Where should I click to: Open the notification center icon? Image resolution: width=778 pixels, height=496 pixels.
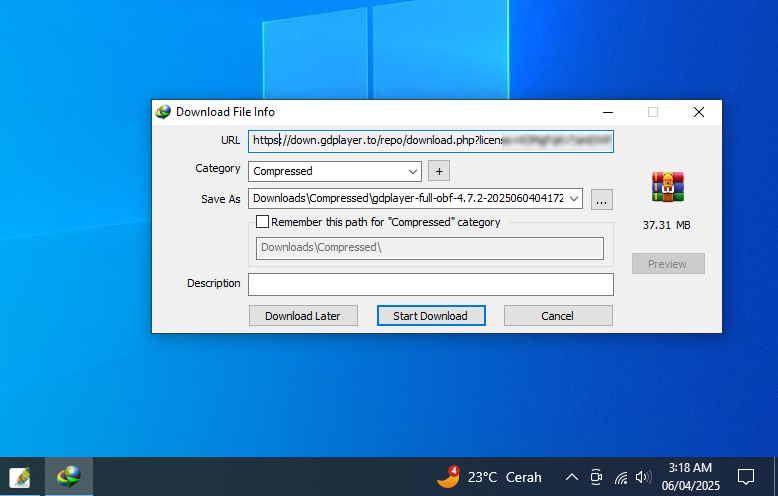745,477
